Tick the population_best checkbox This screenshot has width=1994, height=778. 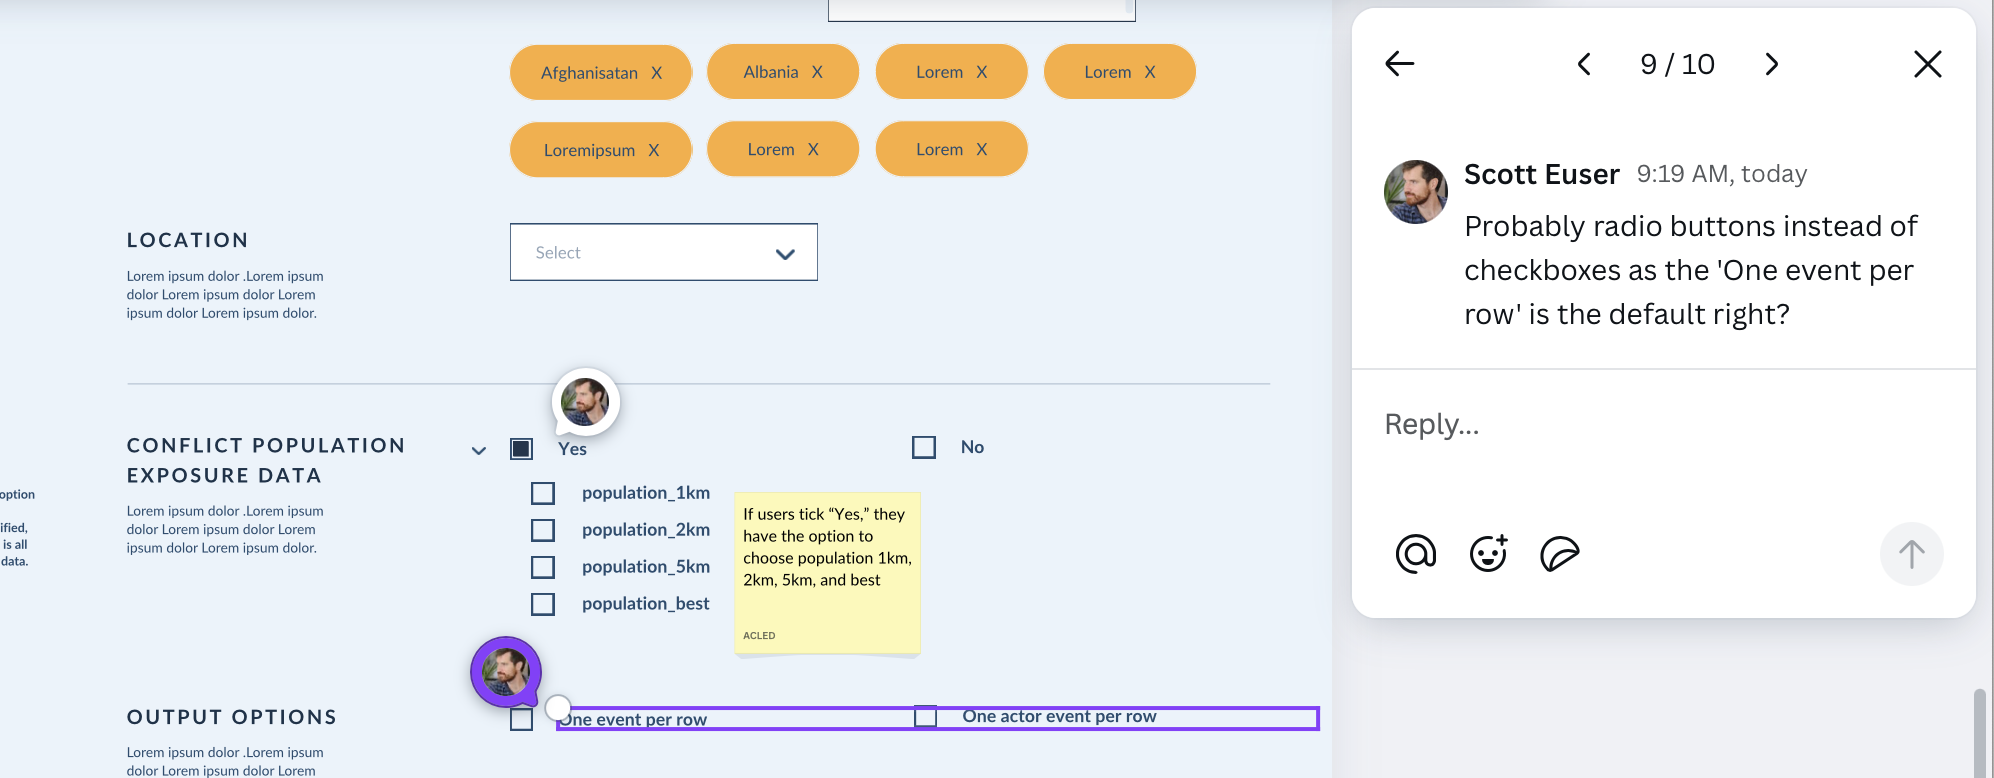[543, 604]
